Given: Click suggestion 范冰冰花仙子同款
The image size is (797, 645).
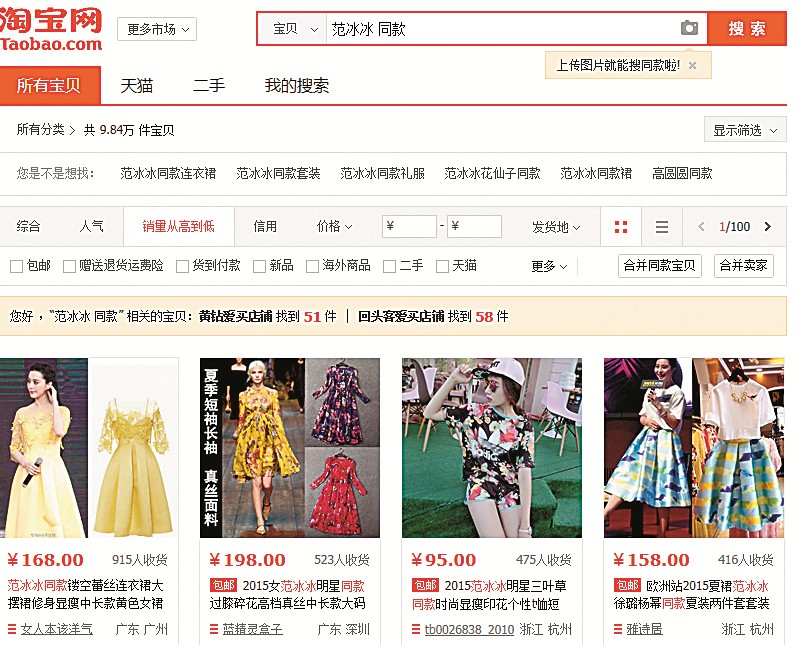Looking at the screenshot, I should tap(492, 173).
